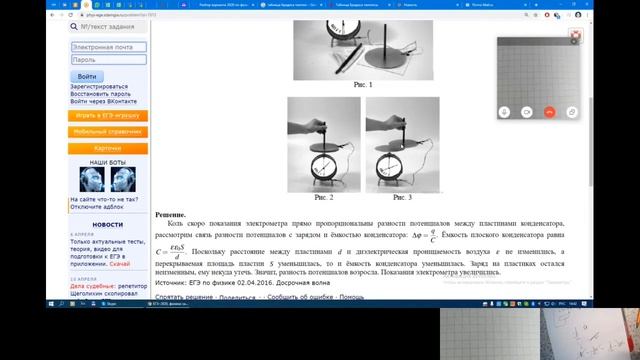Select the active orange-icon pinned tab
640x360 pixels.
tap(86, 5)
